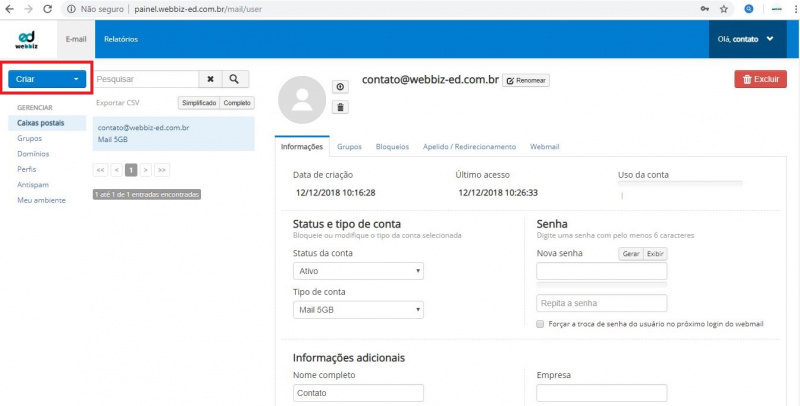Bookmark this page with the star icon

[x=723, y=8]
